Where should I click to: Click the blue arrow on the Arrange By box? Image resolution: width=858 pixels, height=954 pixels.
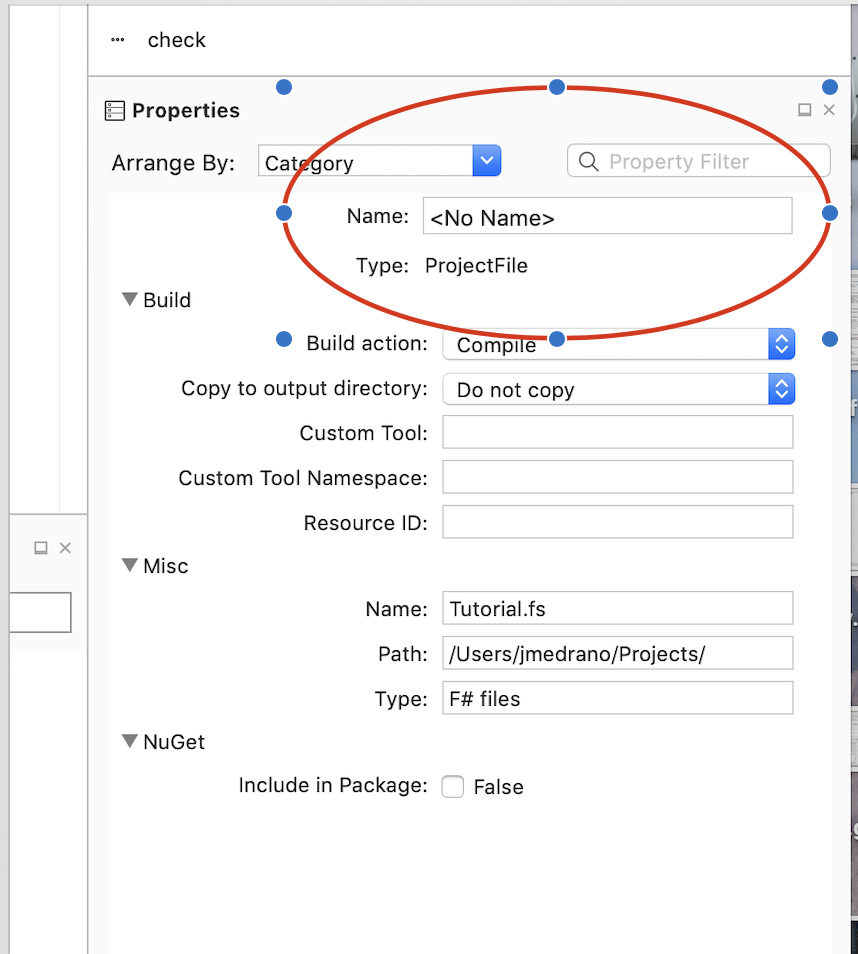click(487, 160)
